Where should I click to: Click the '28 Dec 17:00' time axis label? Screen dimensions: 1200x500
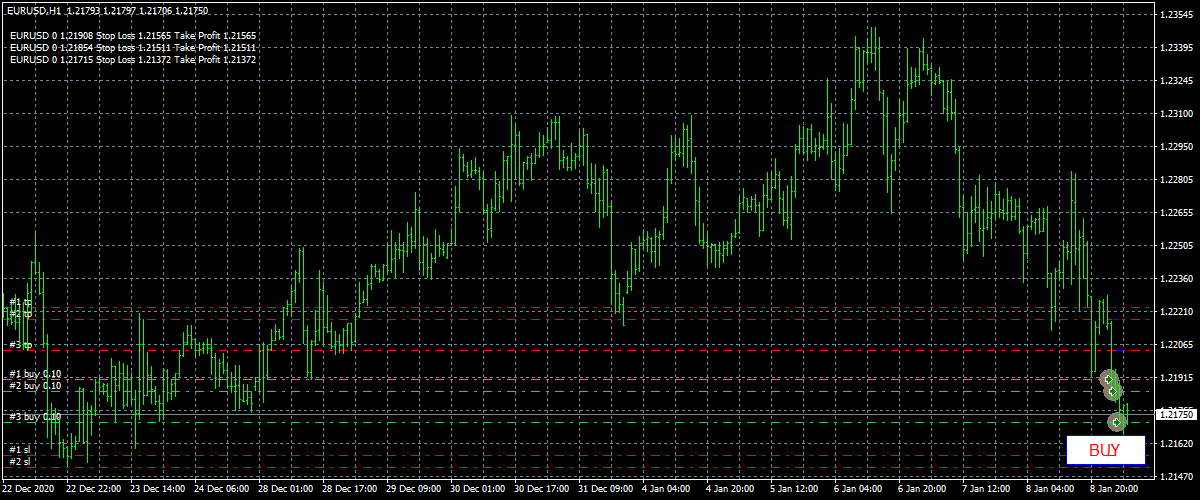(350, 490)
